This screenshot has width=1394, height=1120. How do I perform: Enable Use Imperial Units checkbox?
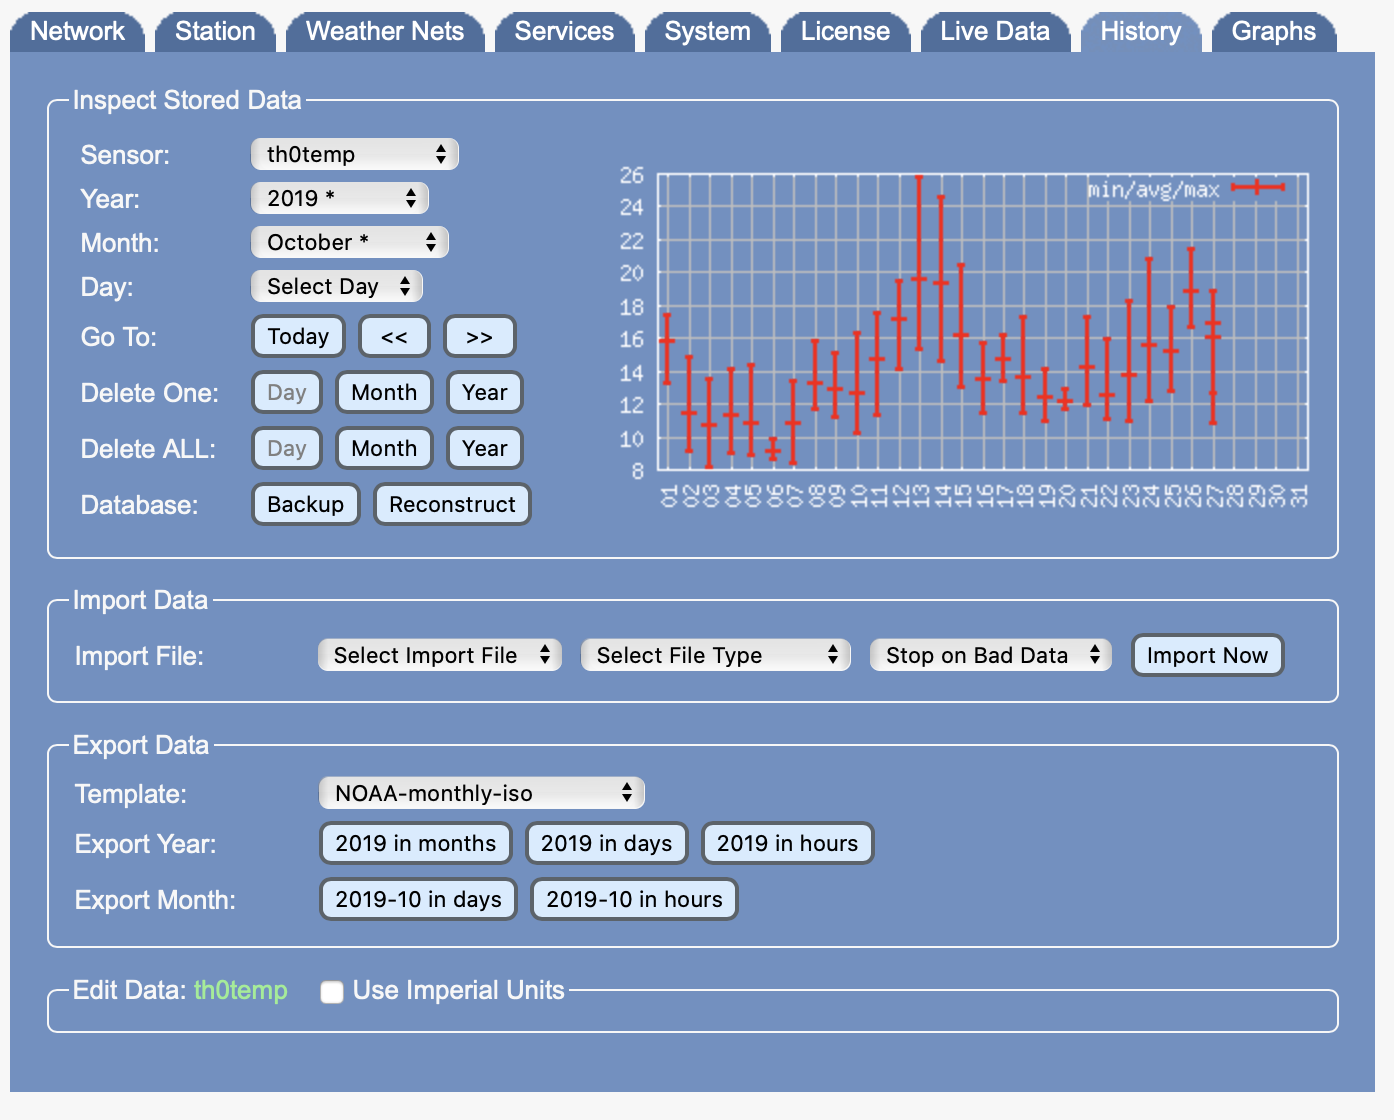click(332, 991)
